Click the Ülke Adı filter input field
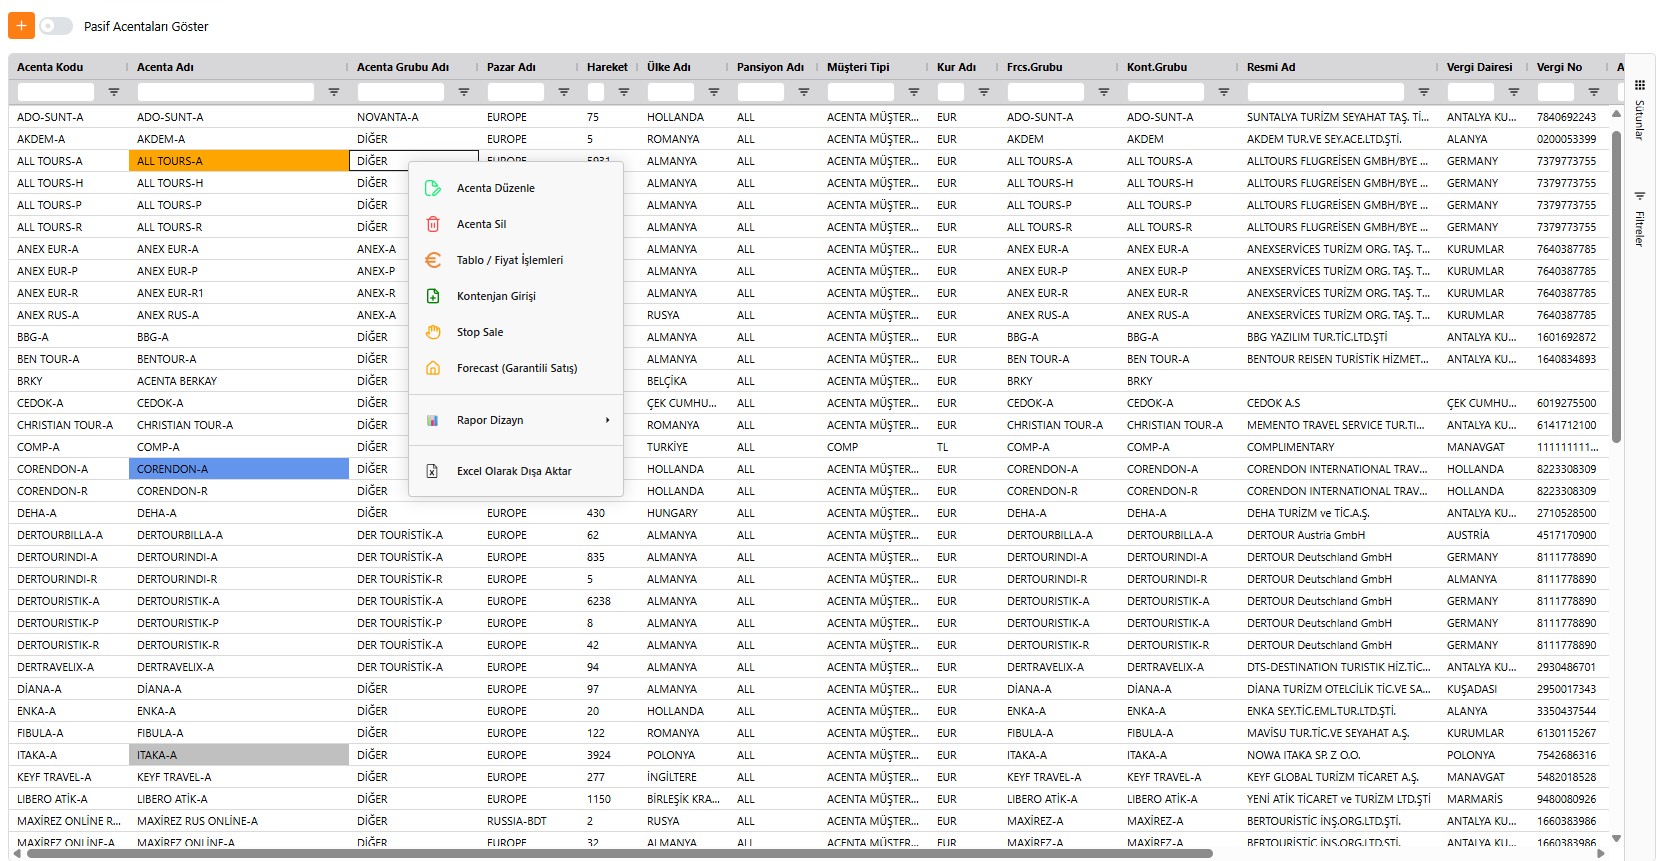 point(671,92)
